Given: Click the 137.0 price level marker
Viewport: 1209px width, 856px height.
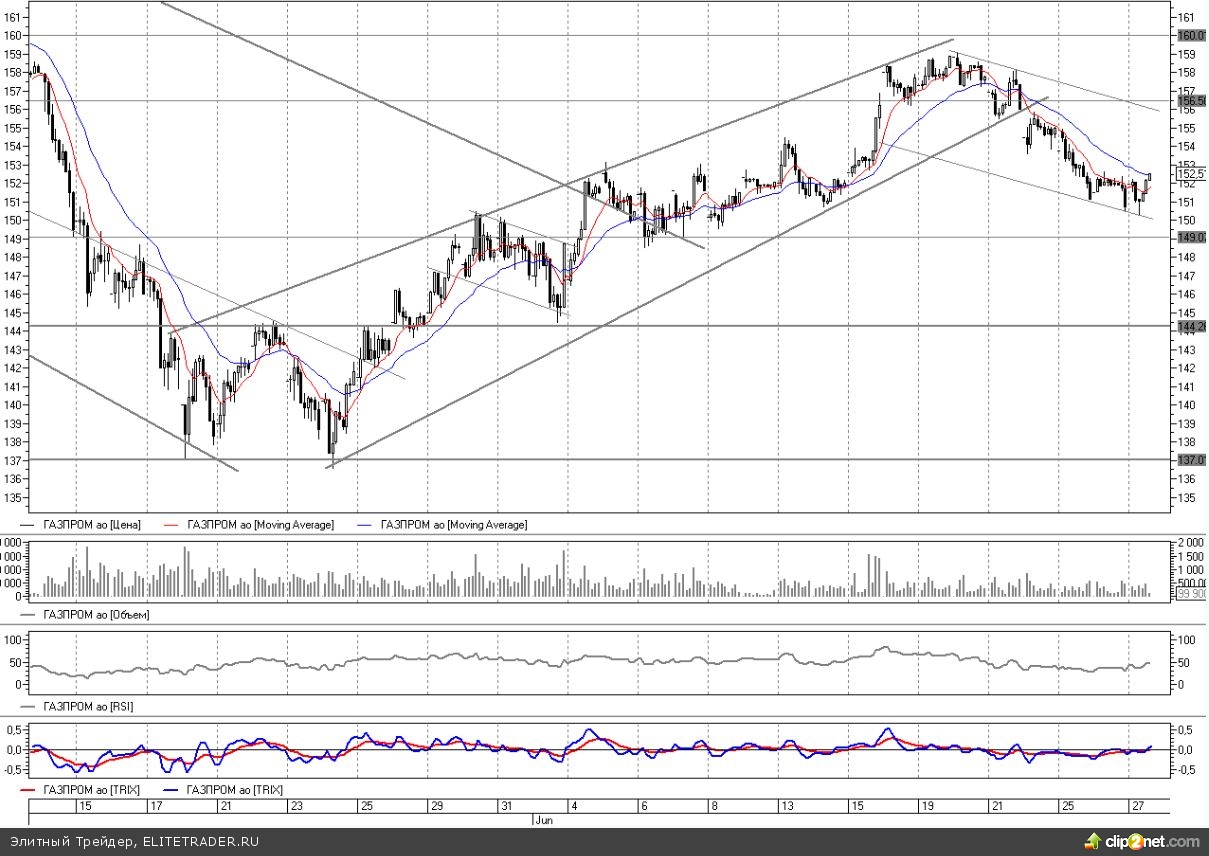Looking at the screenshot, I should [x=1192, y=460].
